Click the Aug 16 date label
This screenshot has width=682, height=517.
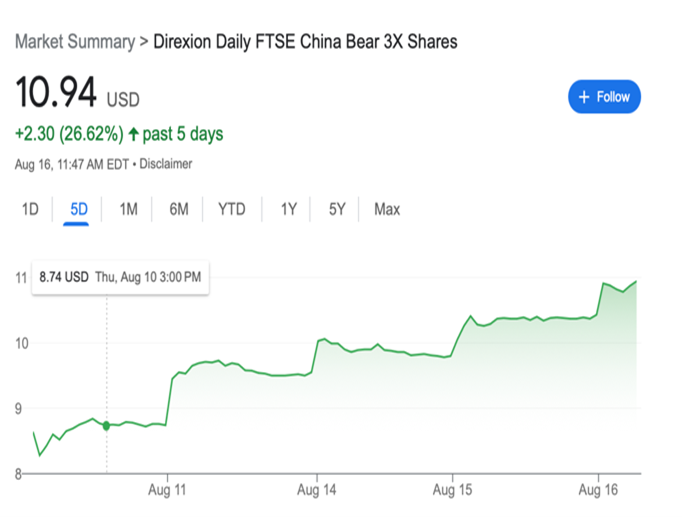(x=598, y=492)
